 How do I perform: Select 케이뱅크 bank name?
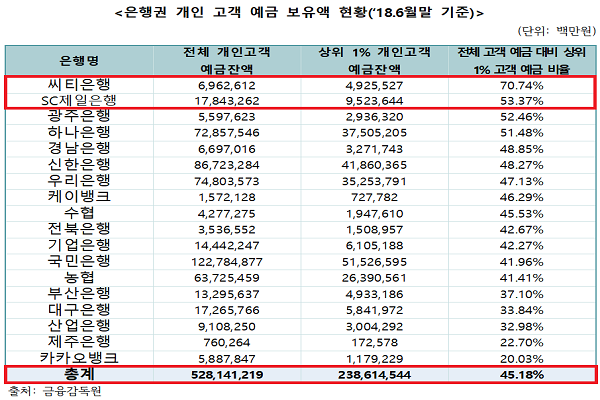pyautogui.click(x=79, y=197)
